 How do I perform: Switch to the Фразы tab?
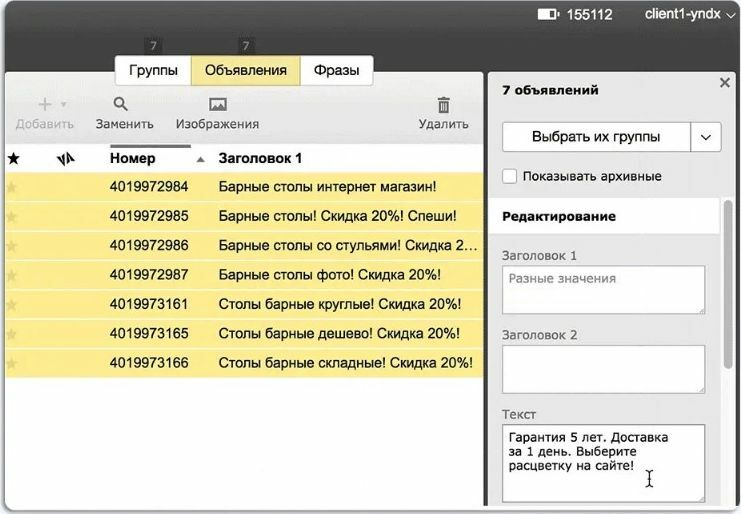(336, 70)
